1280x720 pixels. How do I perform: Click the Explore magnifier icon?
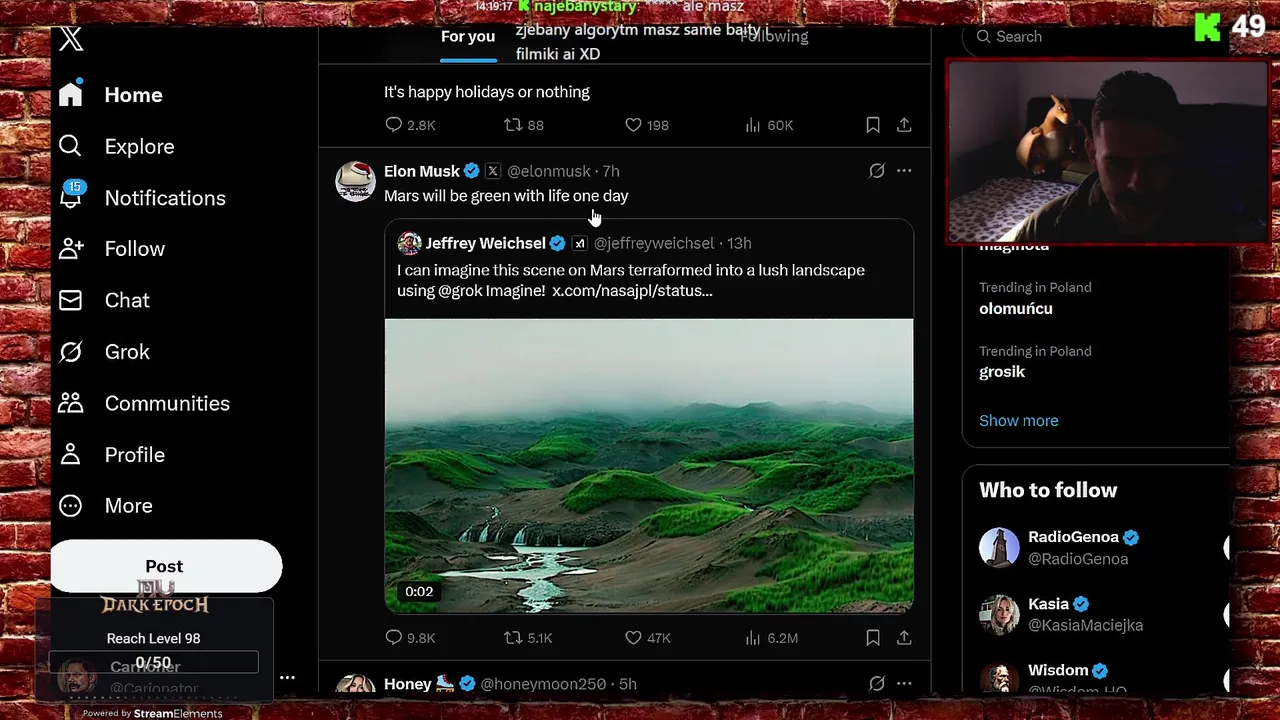click(70, 146)
